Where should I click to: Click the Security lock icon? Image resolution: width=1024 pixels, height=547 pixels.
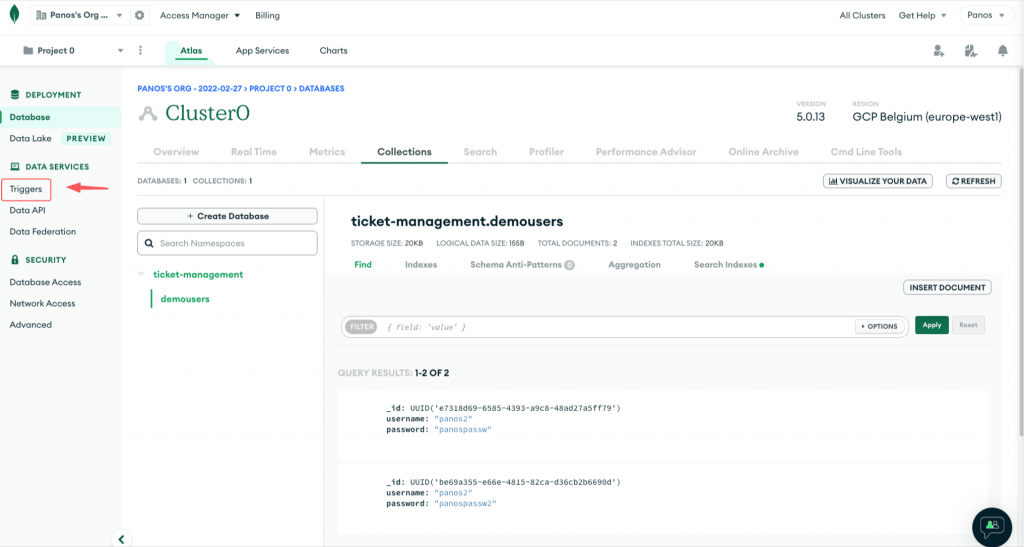coord(15,259)
